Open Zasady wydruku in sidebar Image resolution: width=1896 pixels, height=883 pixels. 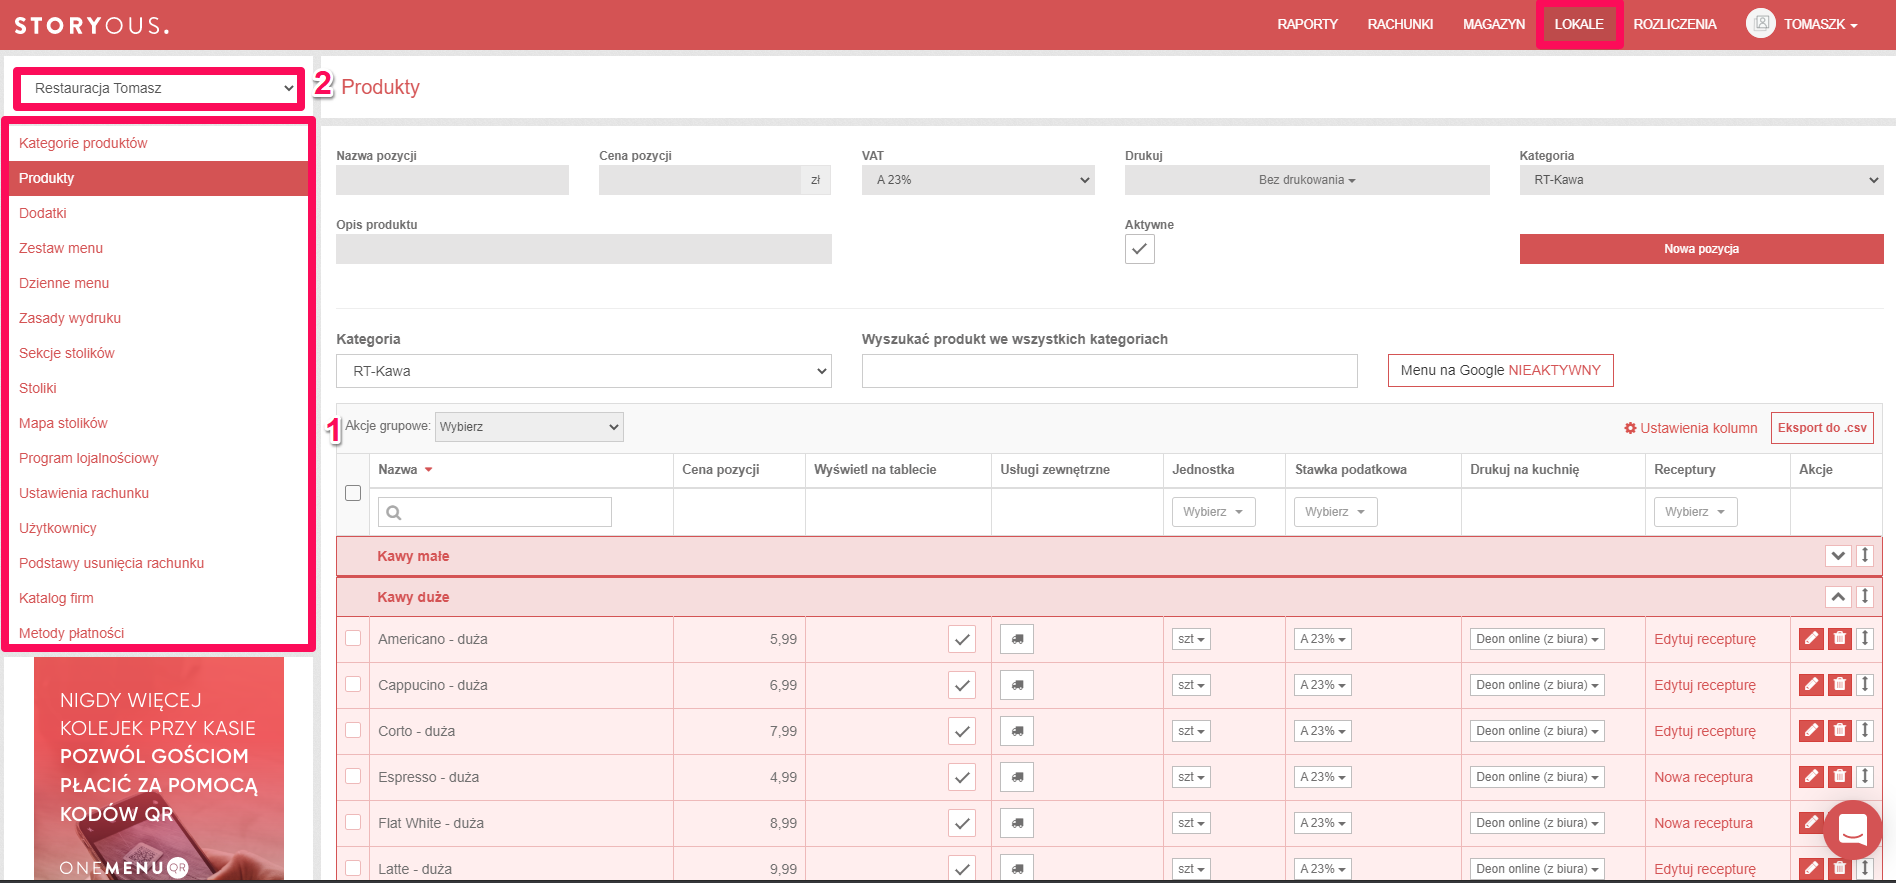pyautogui.click(x=70, y=318)
